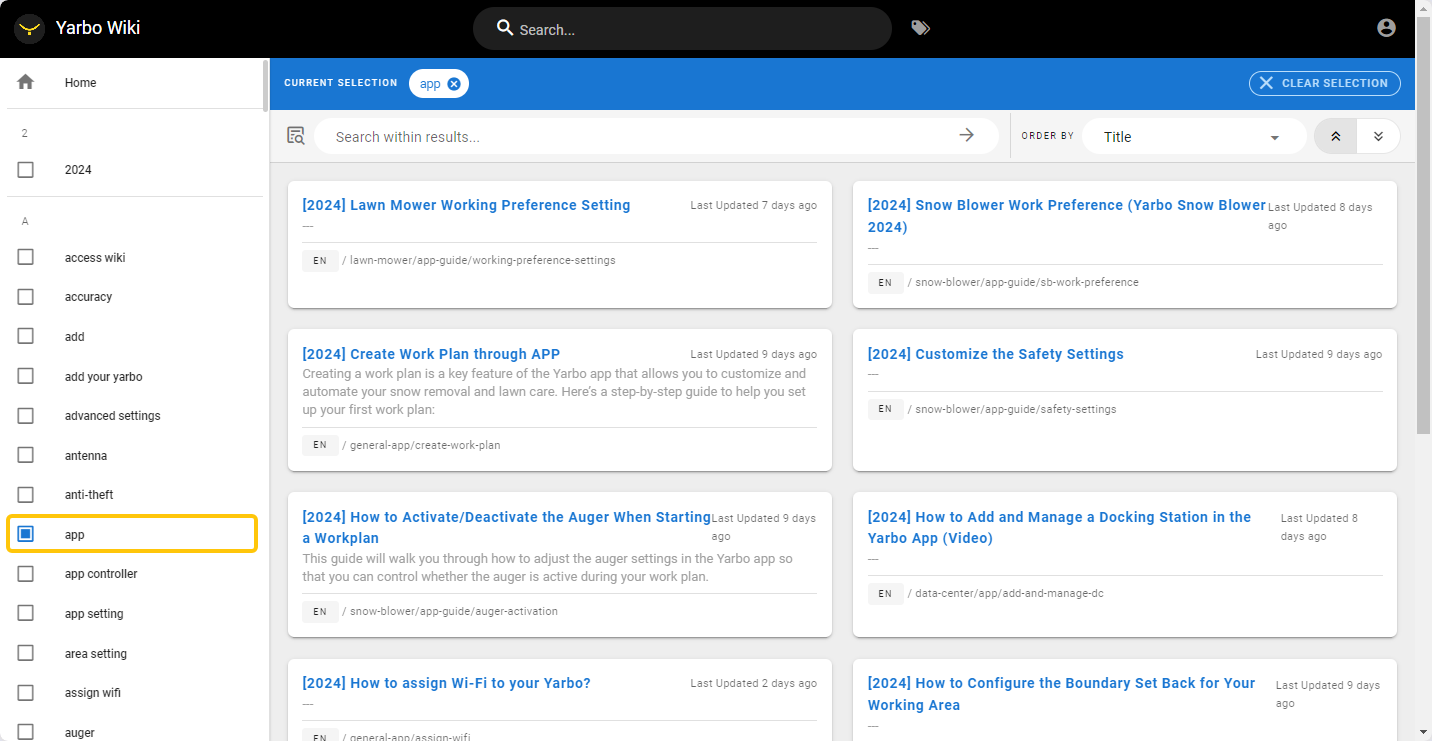Check the antenna tag checkbox
The image size is (1432, 741).
point(26,455)
